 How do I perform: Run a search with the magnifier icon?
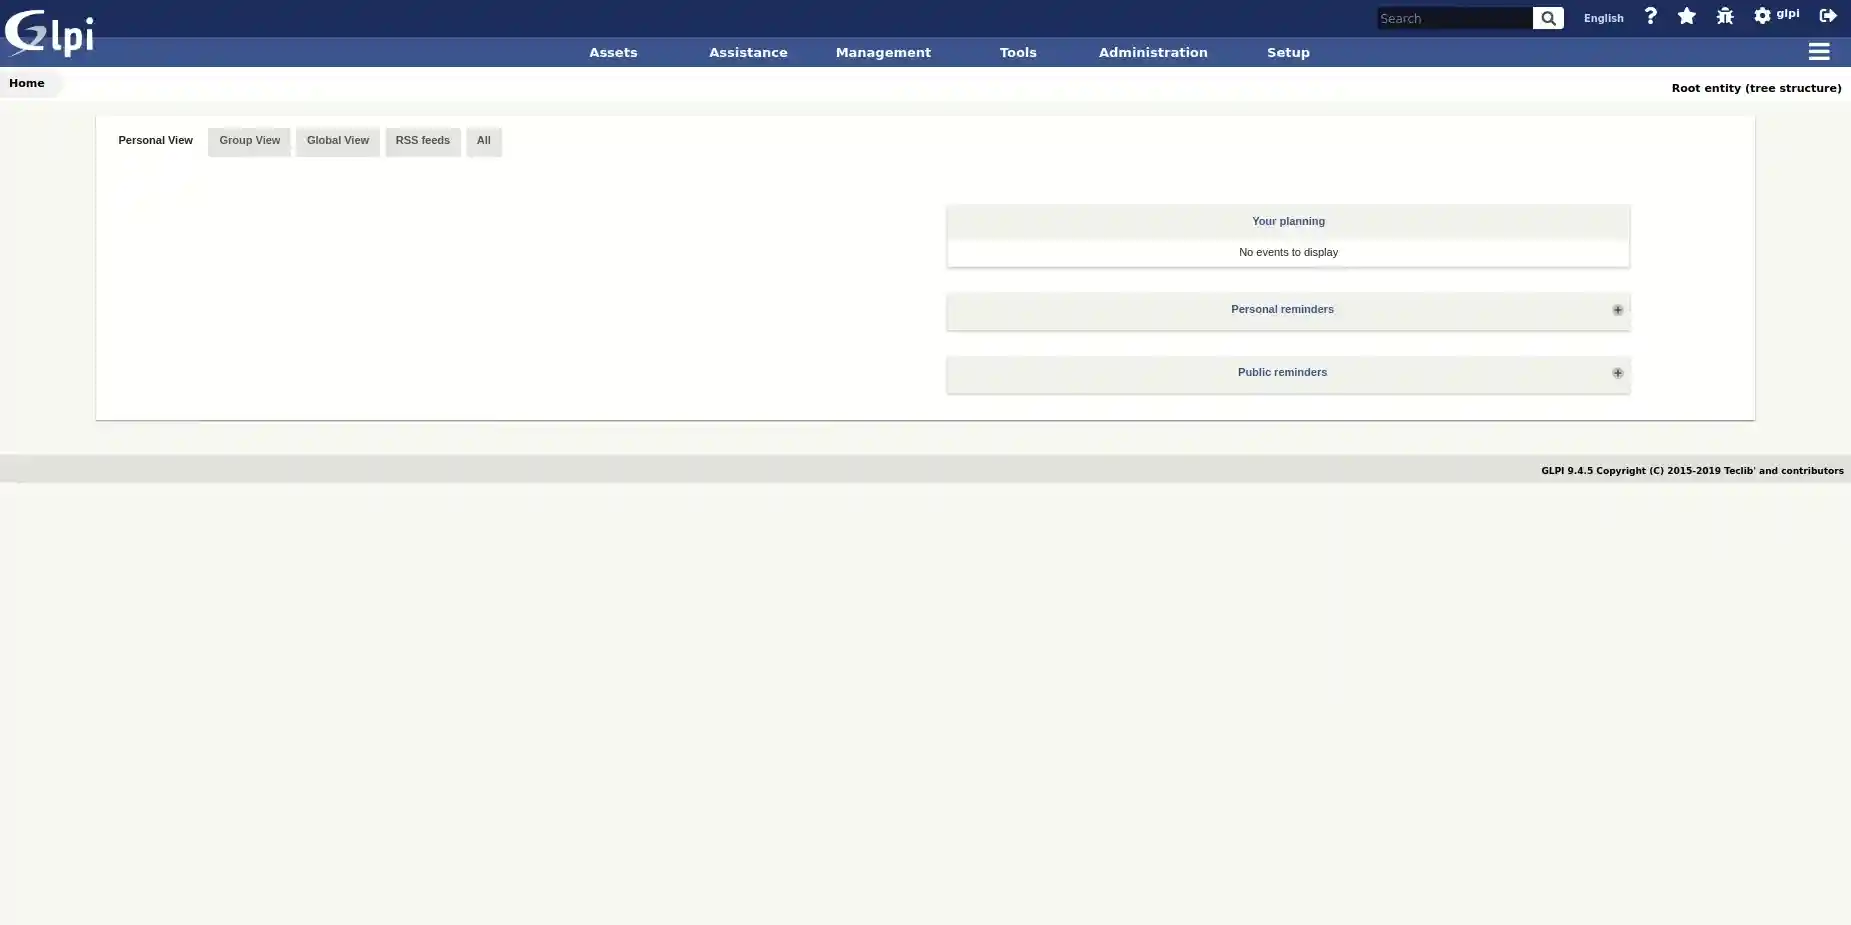click(1548, 18)
